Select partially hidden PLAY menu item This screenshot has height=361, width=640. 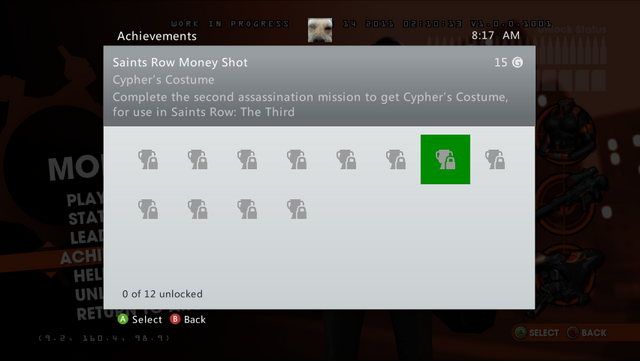(85, 199)
